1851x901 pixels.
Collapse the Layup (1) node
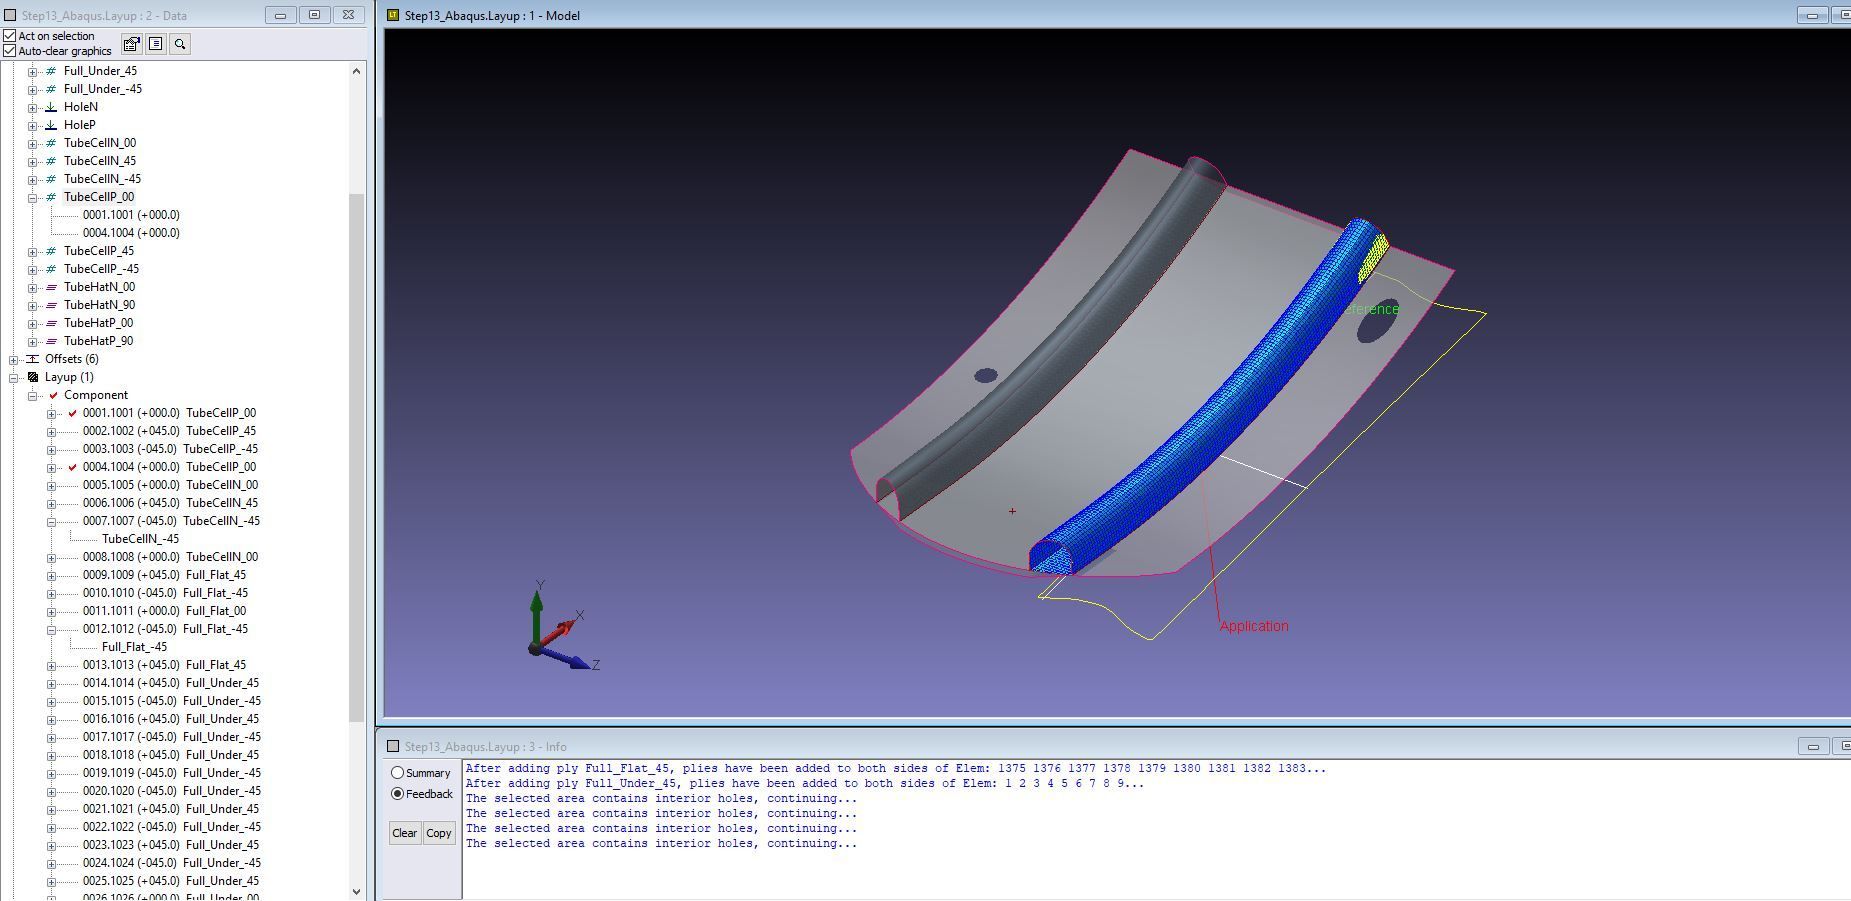pyautogui.click(x=13, y=377)
